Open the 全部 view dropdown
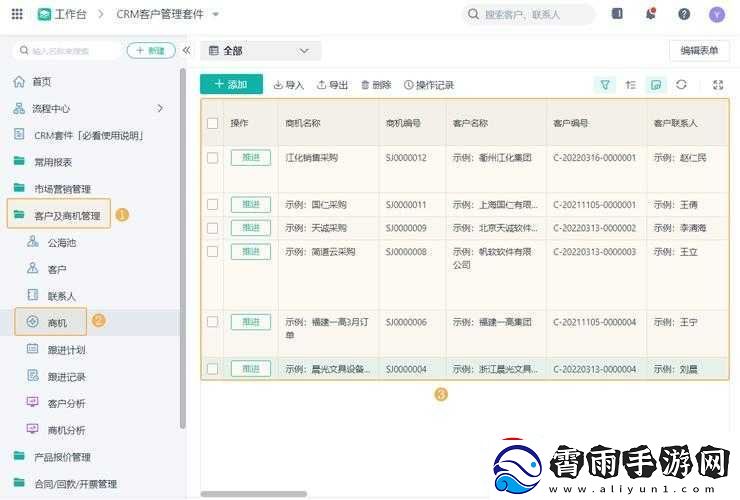The width and height of the screenshot is (740, 500). point(260,51)
